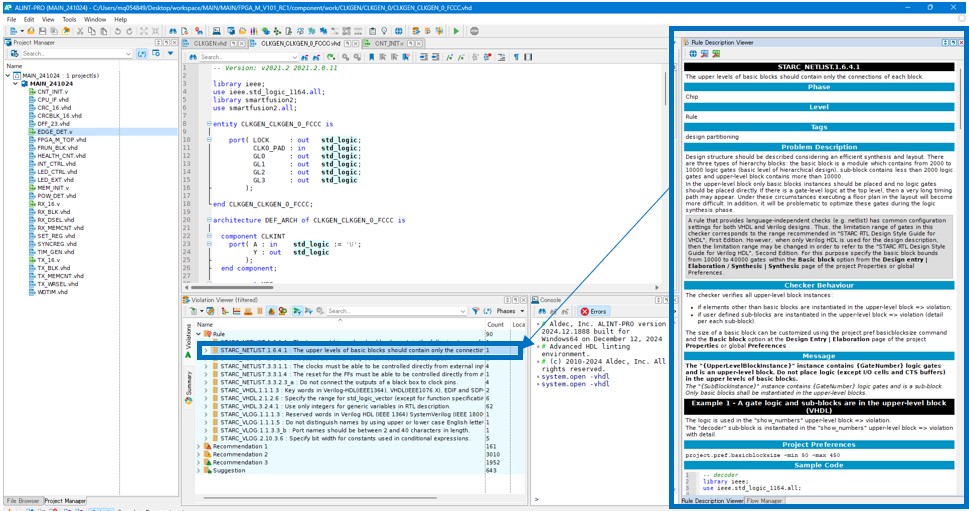
Task: Open the globe icon in main toolbar
Action: [x=399, y=31]
